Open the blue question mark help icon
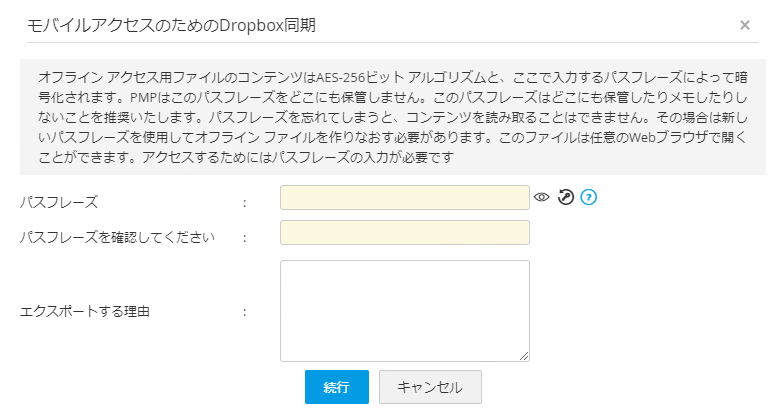The image size is (781, 416). (588, 198)
